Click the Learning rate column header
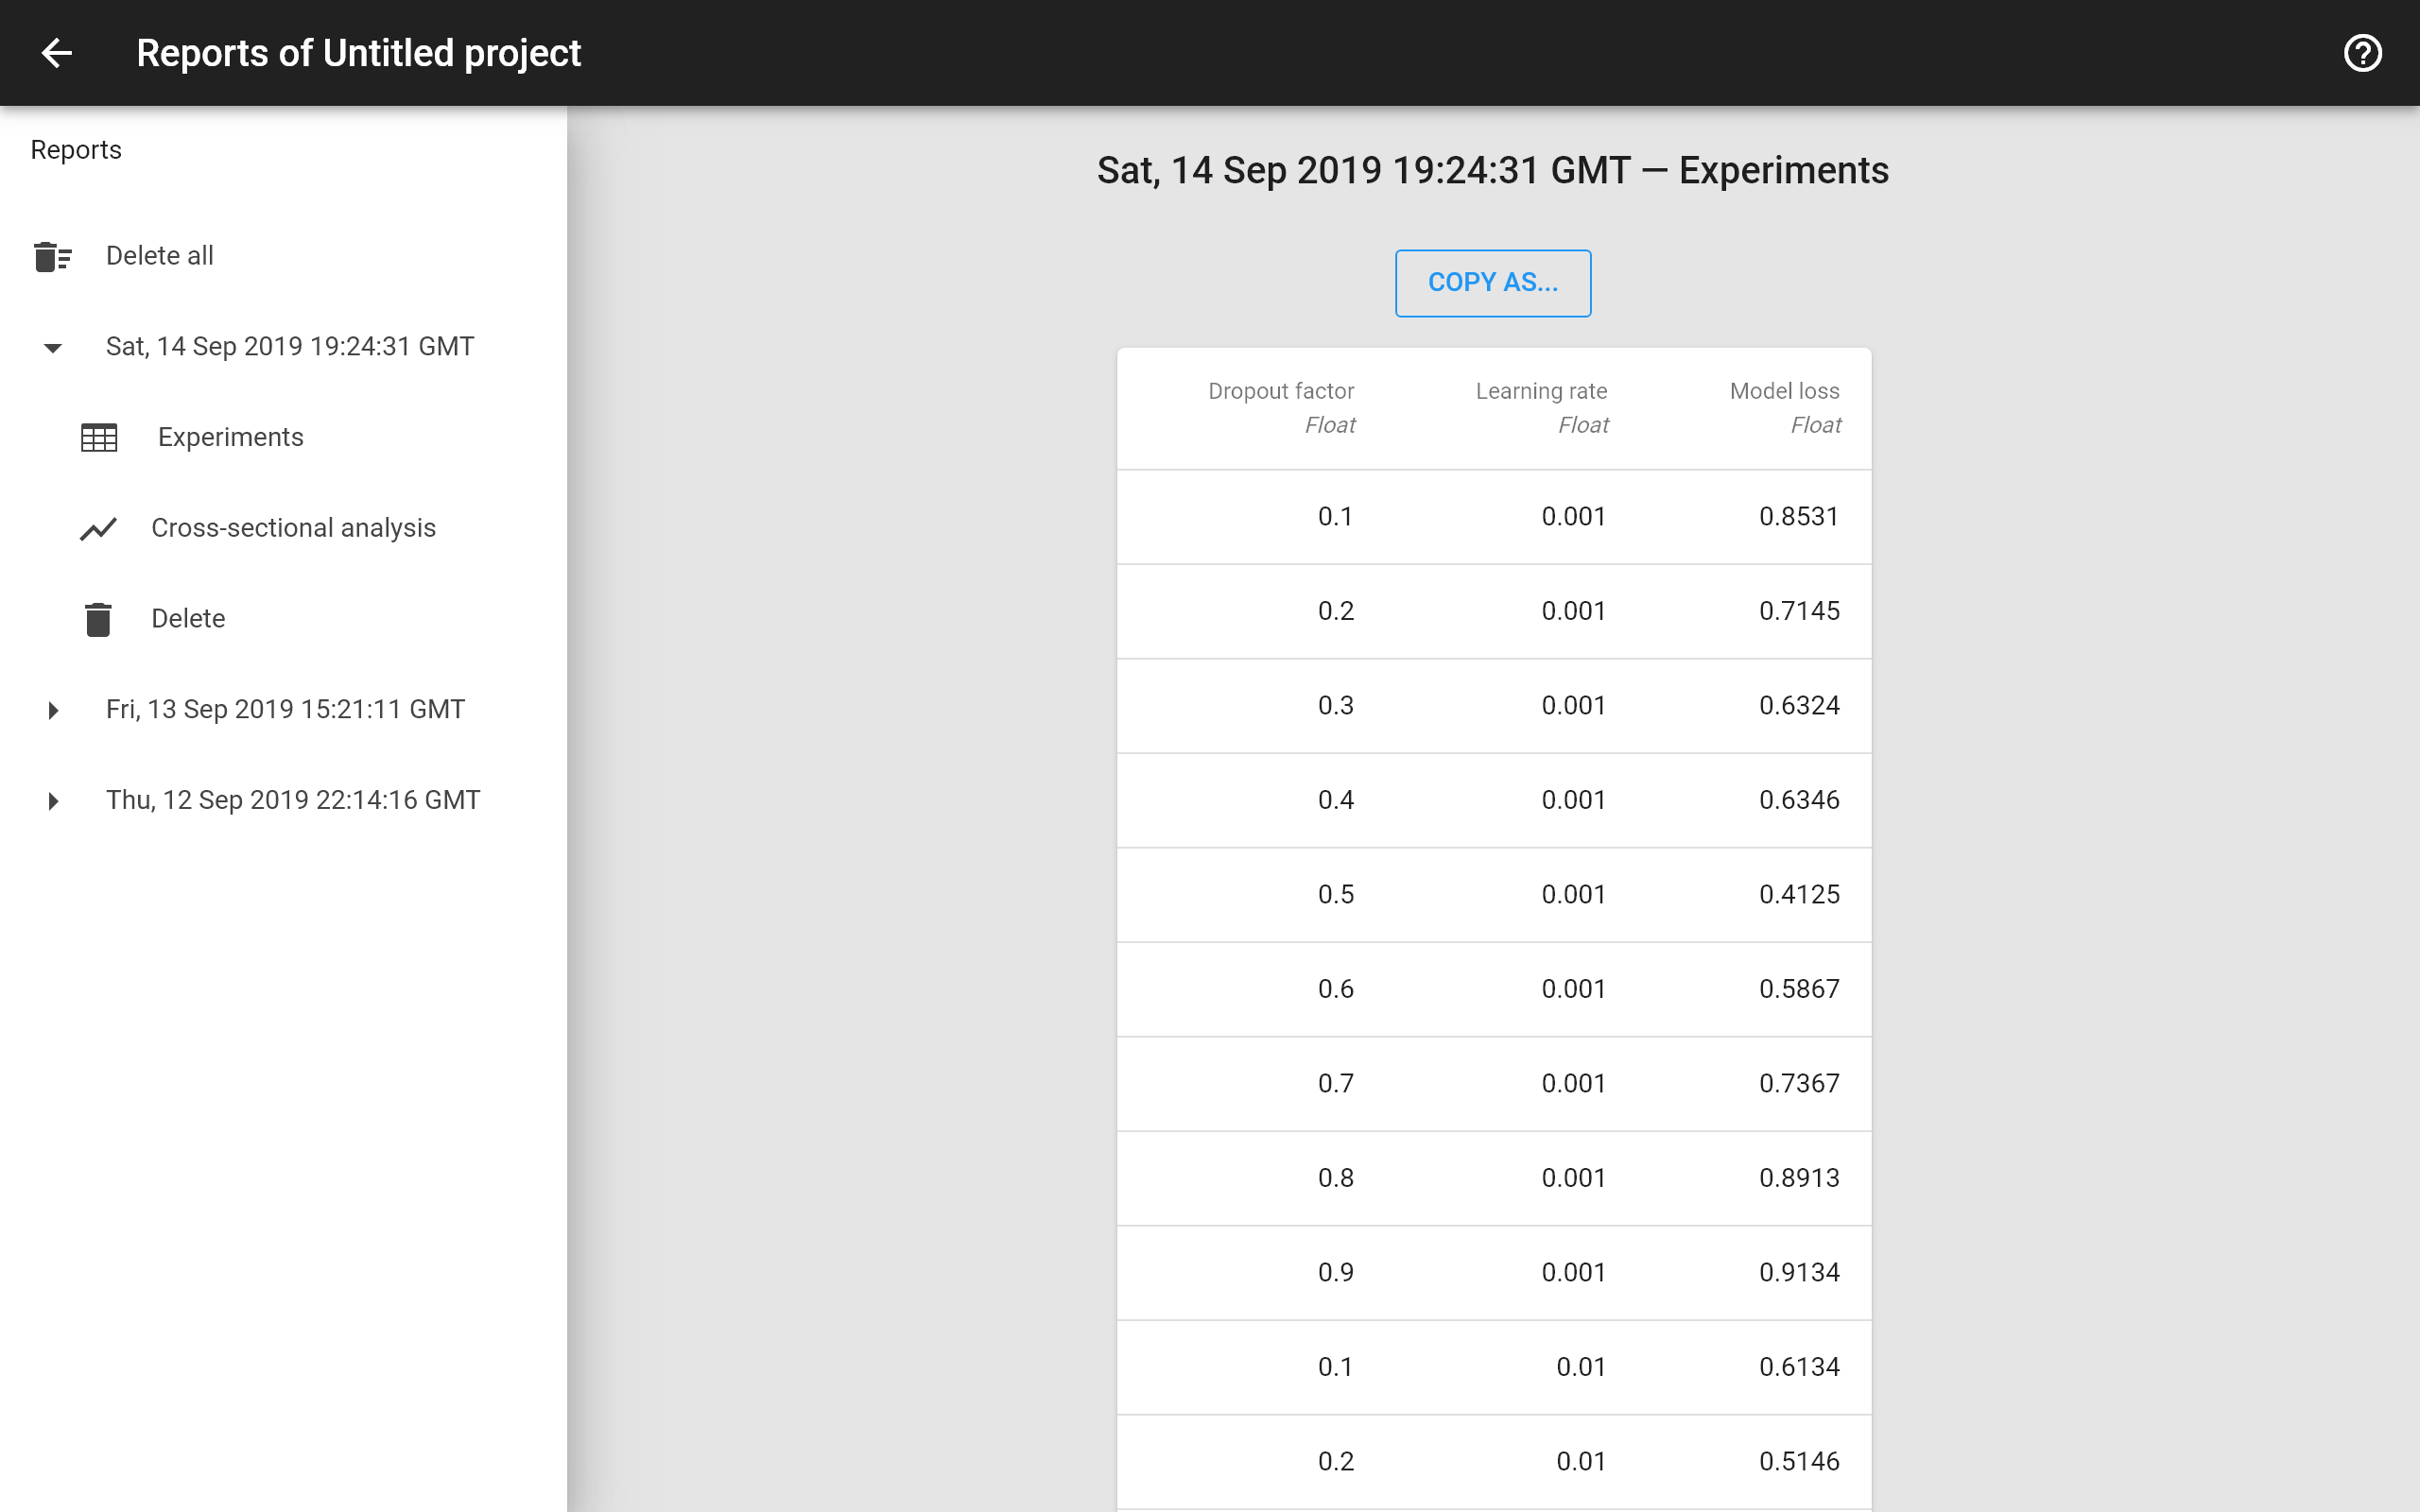Screen dimensions: 2420x1512 [x=1542, y=407]
